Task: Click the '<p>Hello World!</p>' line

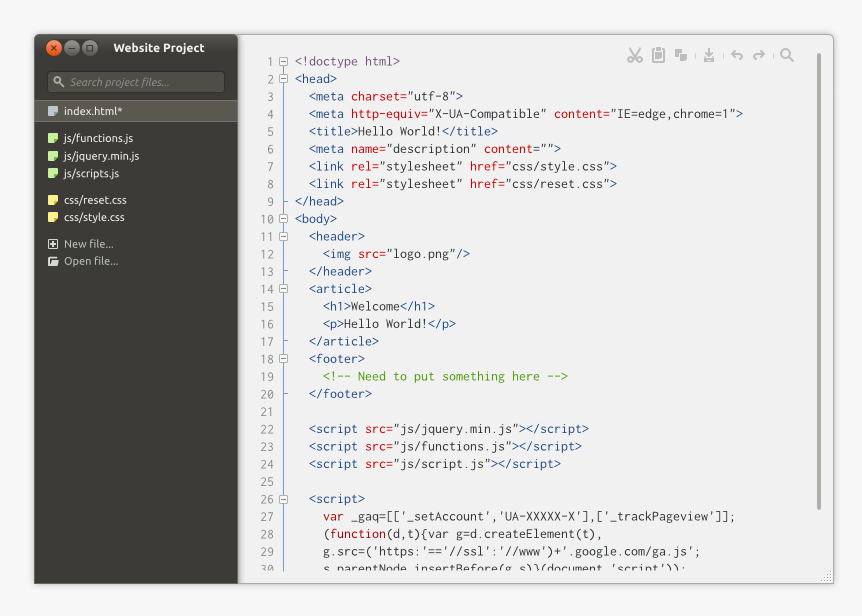Action: pyautogui.click(x=389, y=324)
